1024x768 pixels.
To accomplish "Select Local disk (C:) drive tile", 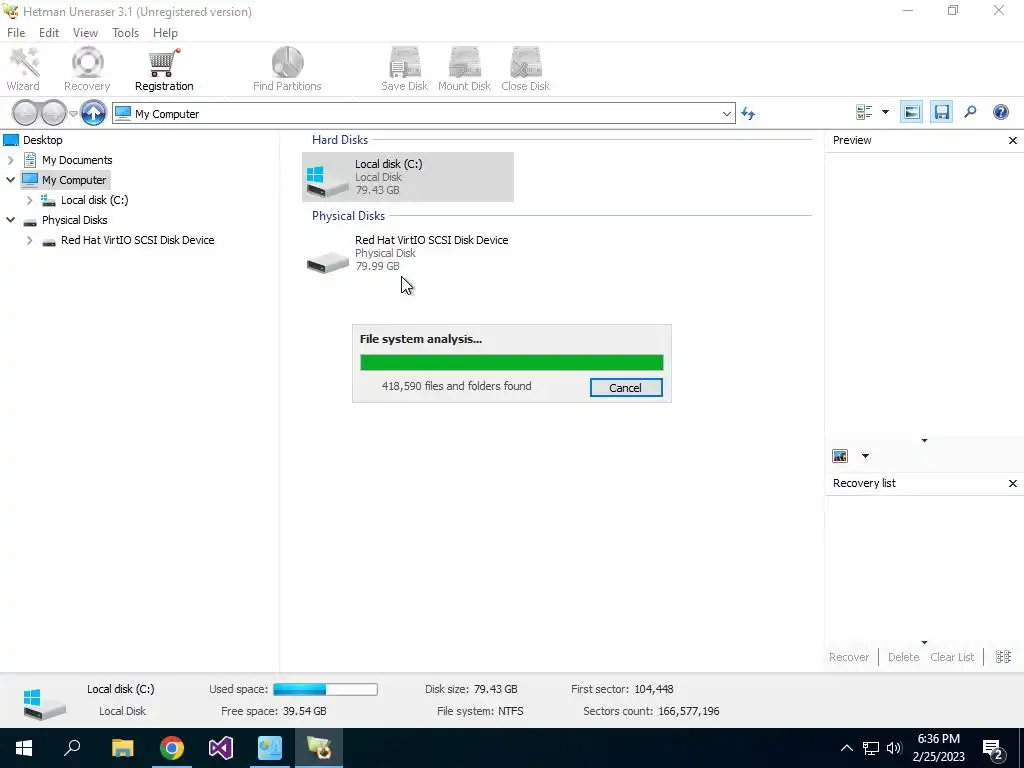I will click(x=408, y=177).
